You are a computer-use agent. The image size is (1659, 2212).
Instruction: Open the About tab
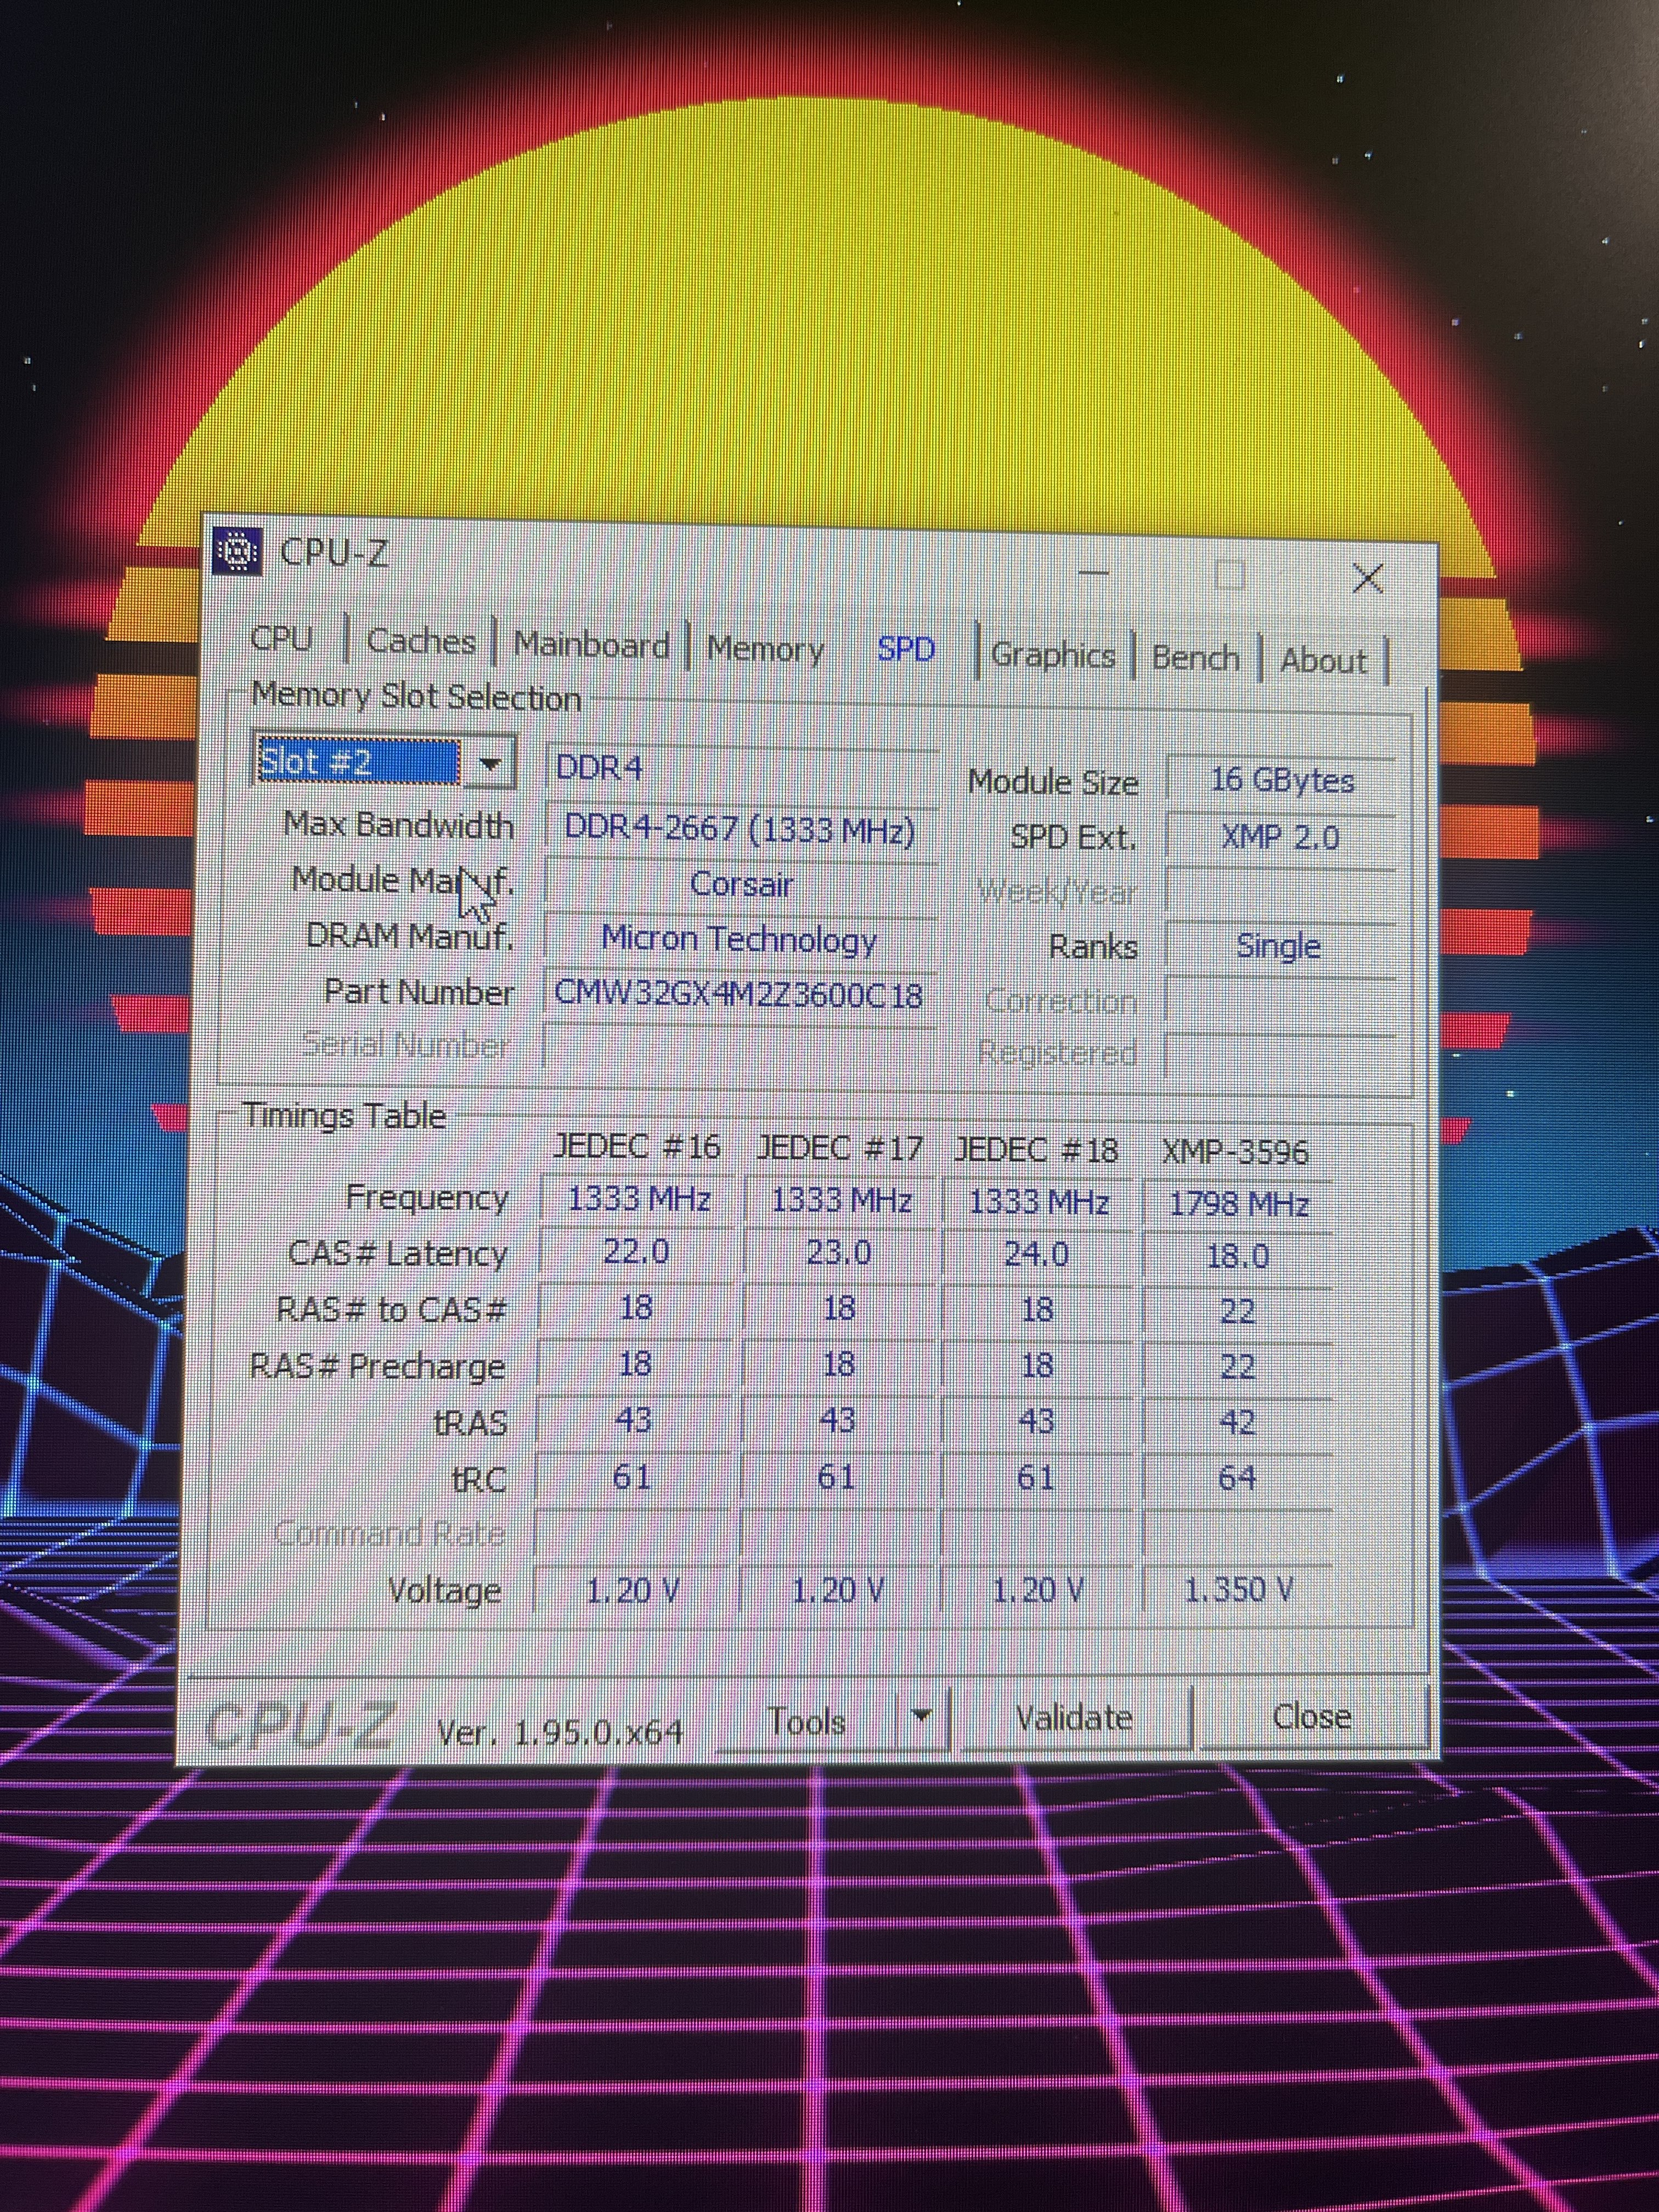[1323, 661]
